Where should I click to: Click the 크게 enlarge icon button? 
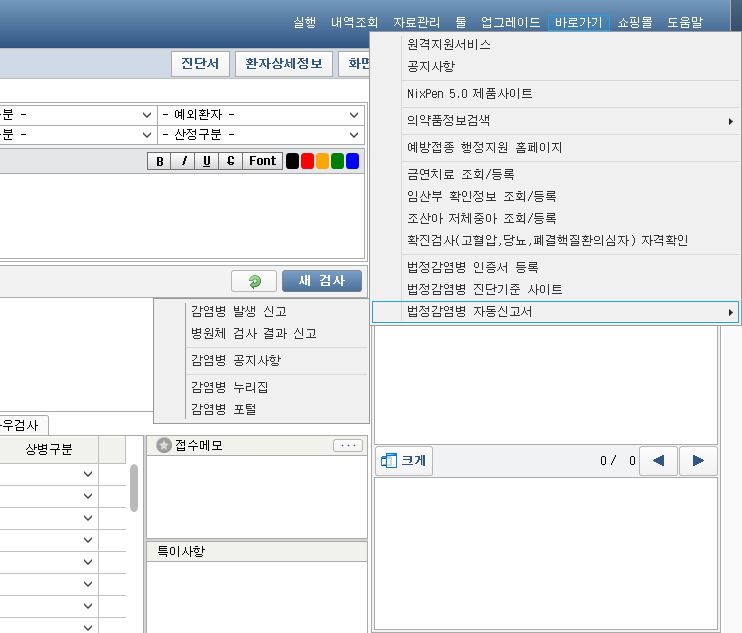(403, 461)
